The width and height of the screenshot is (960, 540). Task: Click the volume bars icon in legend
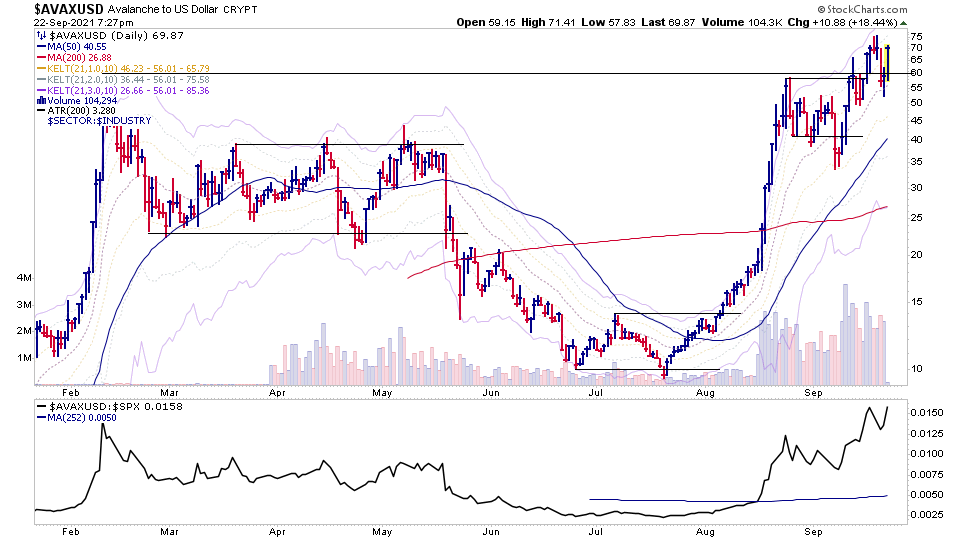(42, 101)
